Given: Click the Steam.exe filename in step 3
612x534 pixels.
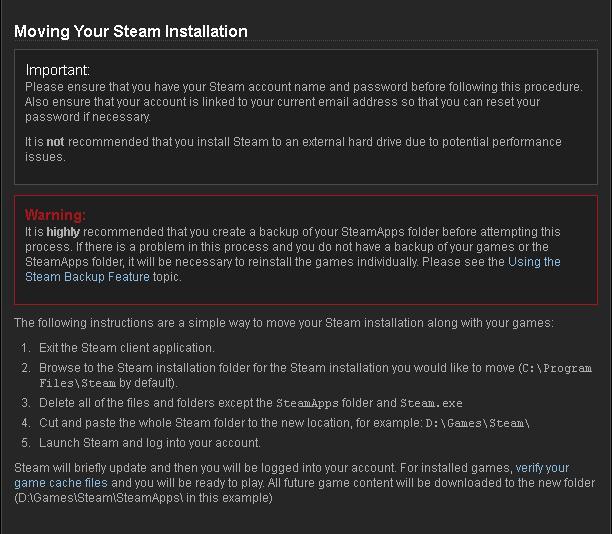Looking at the screenshot, I should pos(416,404).
